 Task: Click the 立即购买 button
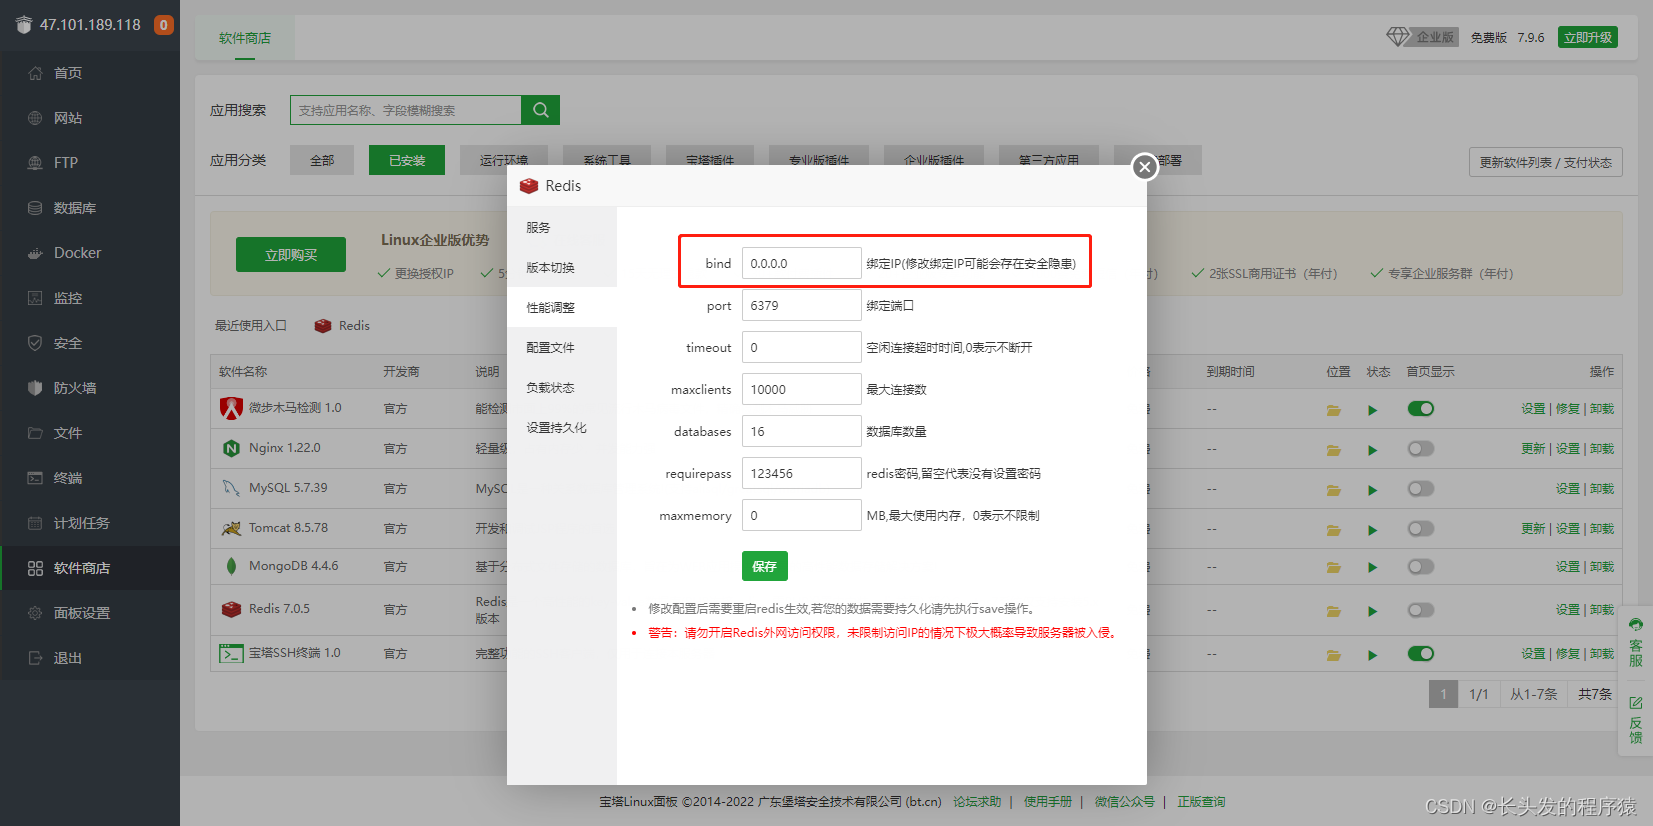click(x=291, y=255)
